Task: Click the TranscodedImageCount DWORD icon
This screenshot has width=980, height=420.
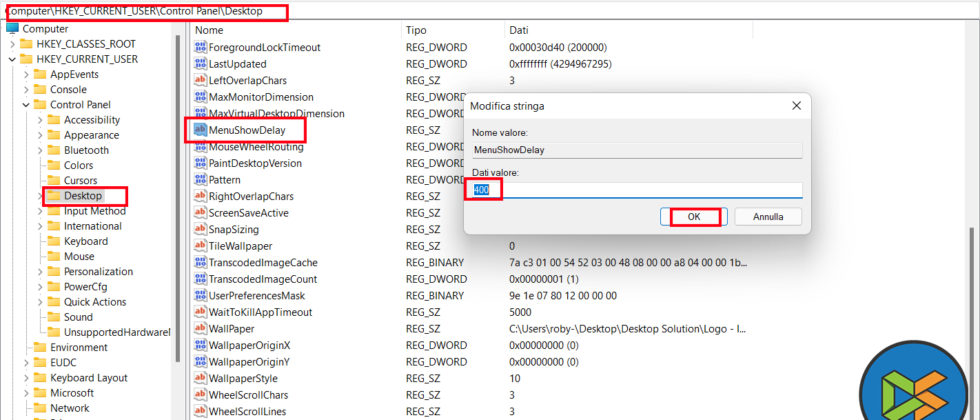Action: (x=200, y=279)
